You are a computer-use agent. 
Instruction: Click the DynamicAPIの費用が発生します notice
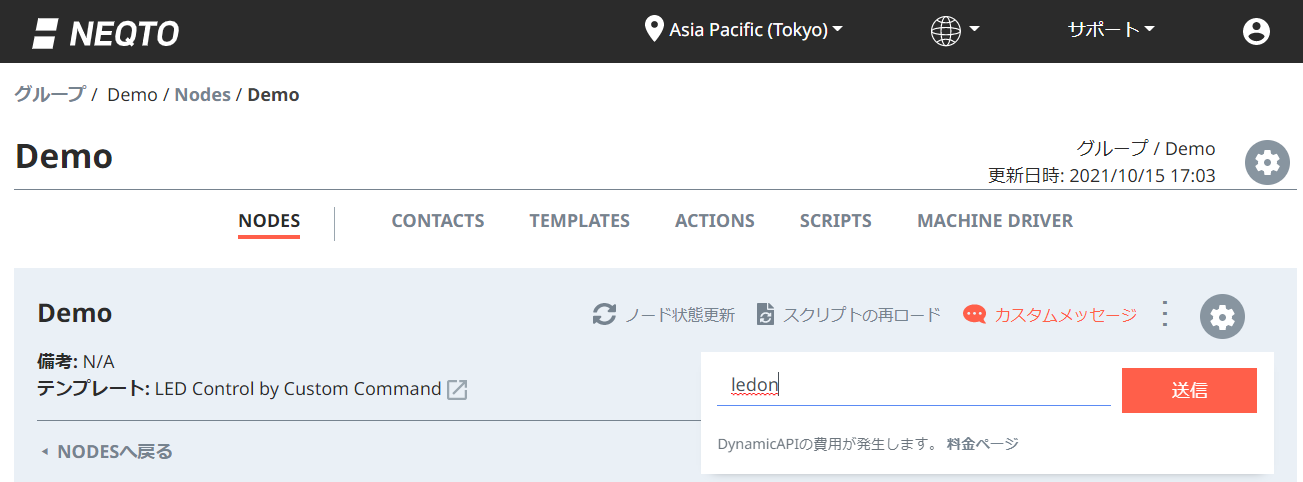tap(828, 444)
